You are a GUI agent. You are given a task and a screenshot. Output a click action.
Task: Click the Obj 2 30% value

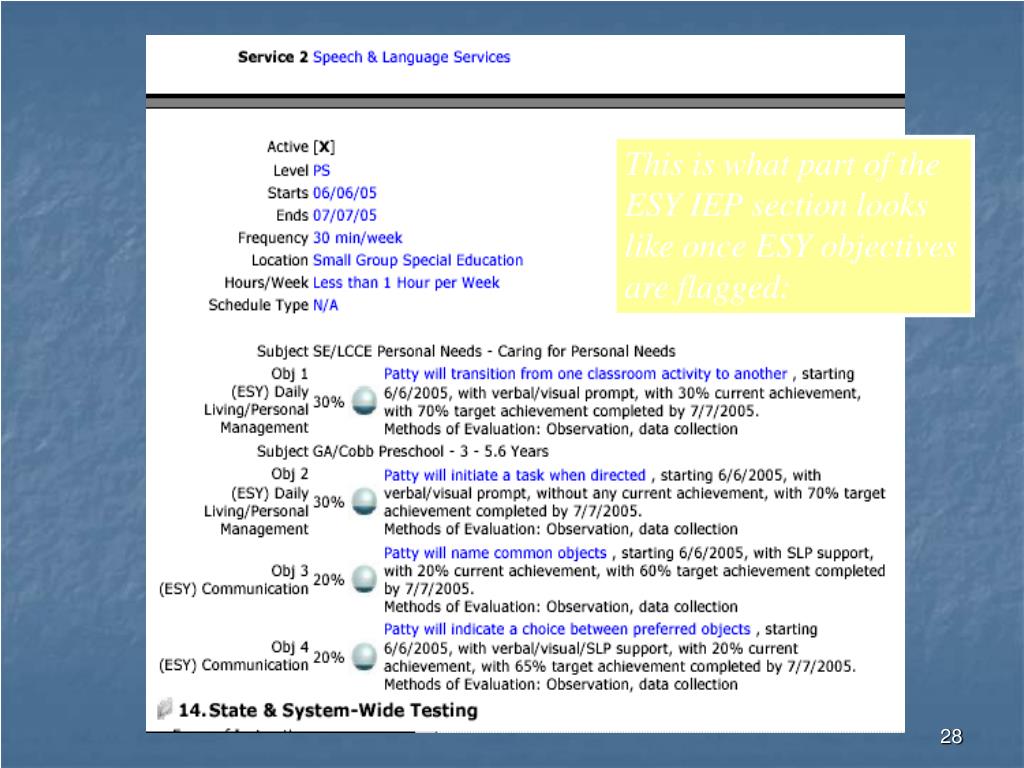328,502
